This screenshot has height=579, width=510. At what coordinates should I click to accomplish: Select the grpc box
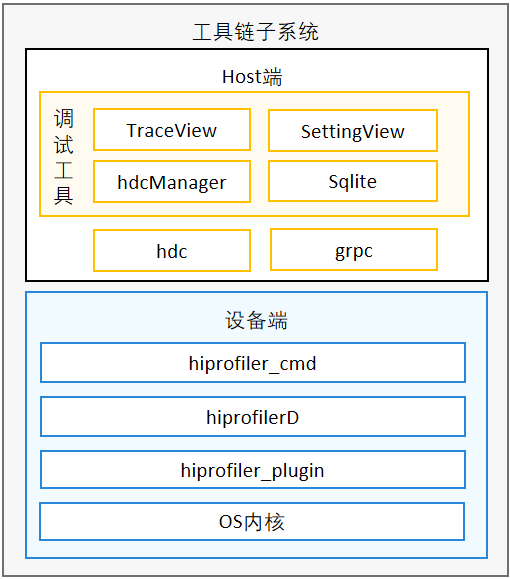click(x=354, y=250)
